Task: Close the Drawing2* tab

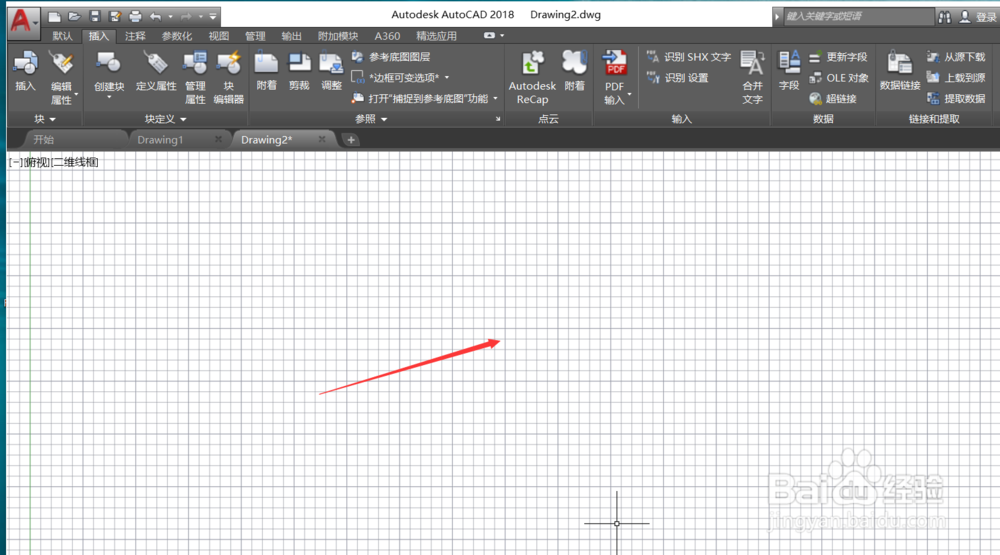Action: click(x=321, y=139)
